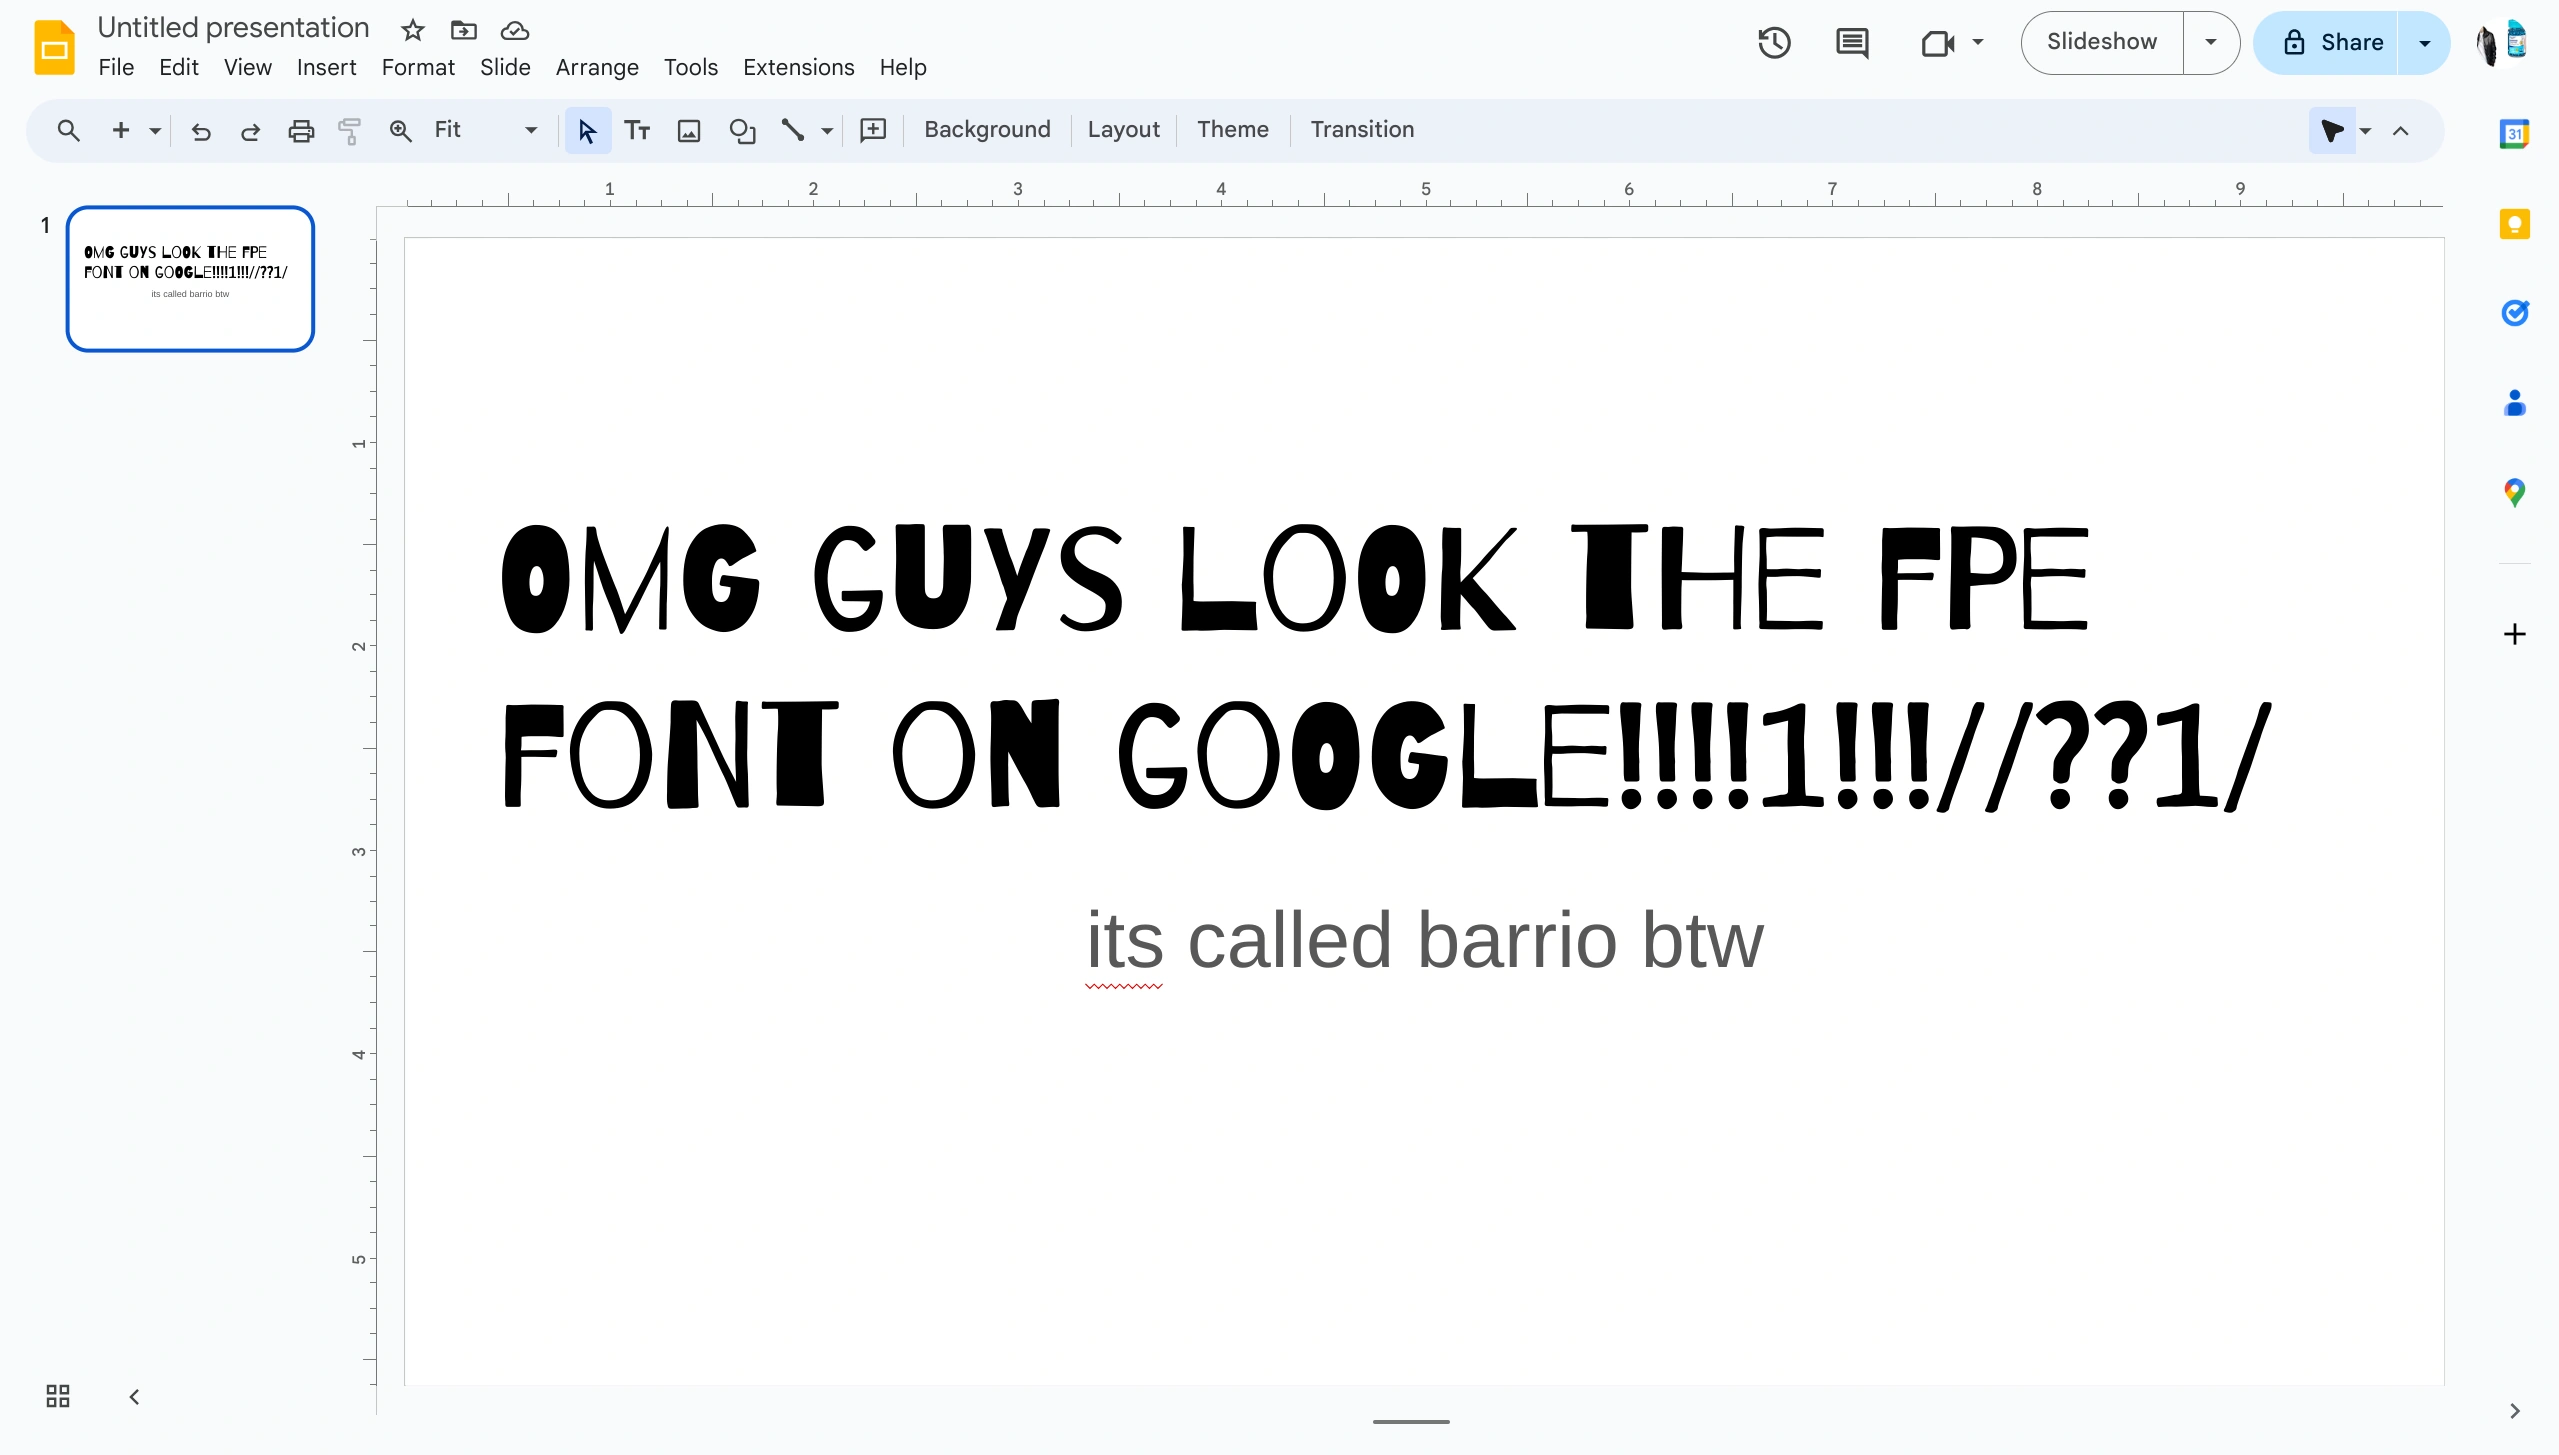Click the Background button
The height and width of the screenshot is (1455, 2559).
(x=987, y=130)
